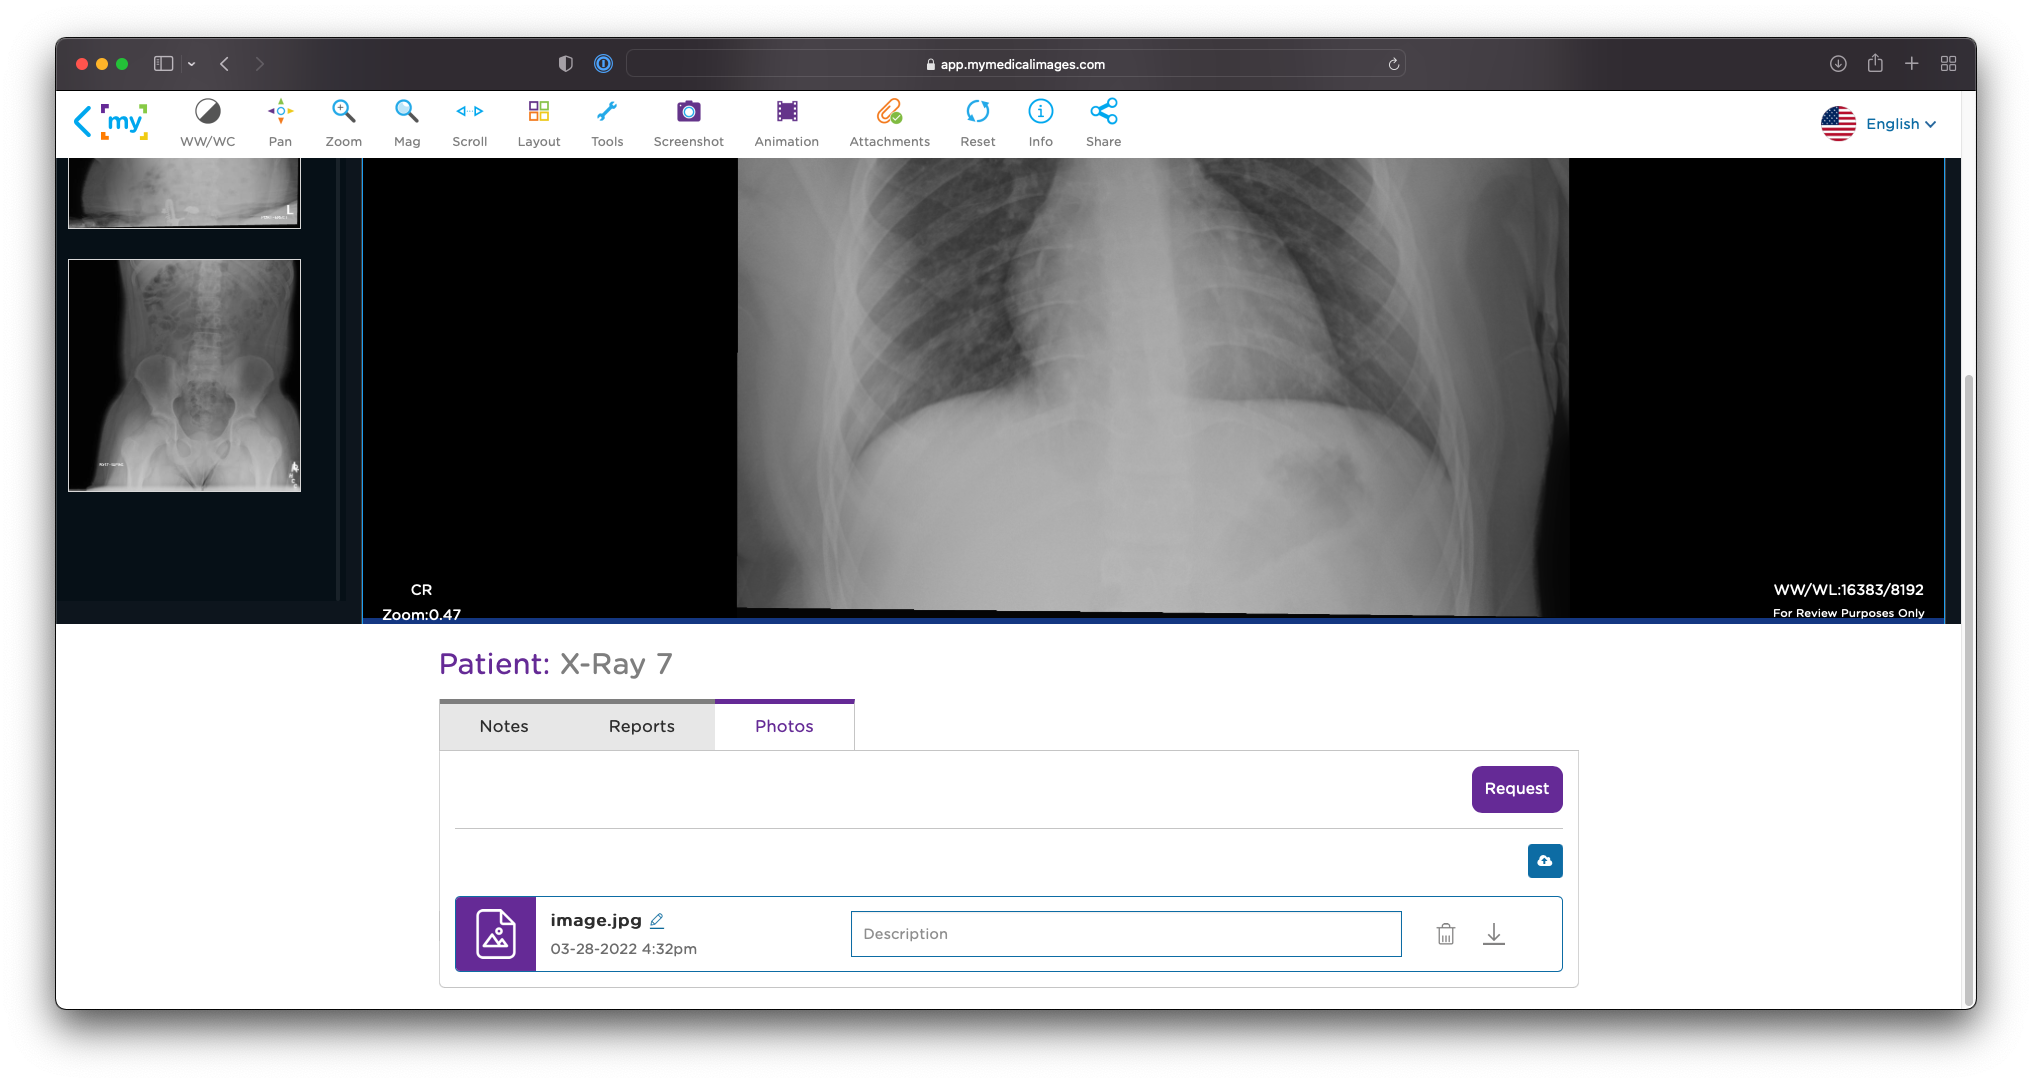
Task: Choose the Scroll tool
Action: [469, 123]
